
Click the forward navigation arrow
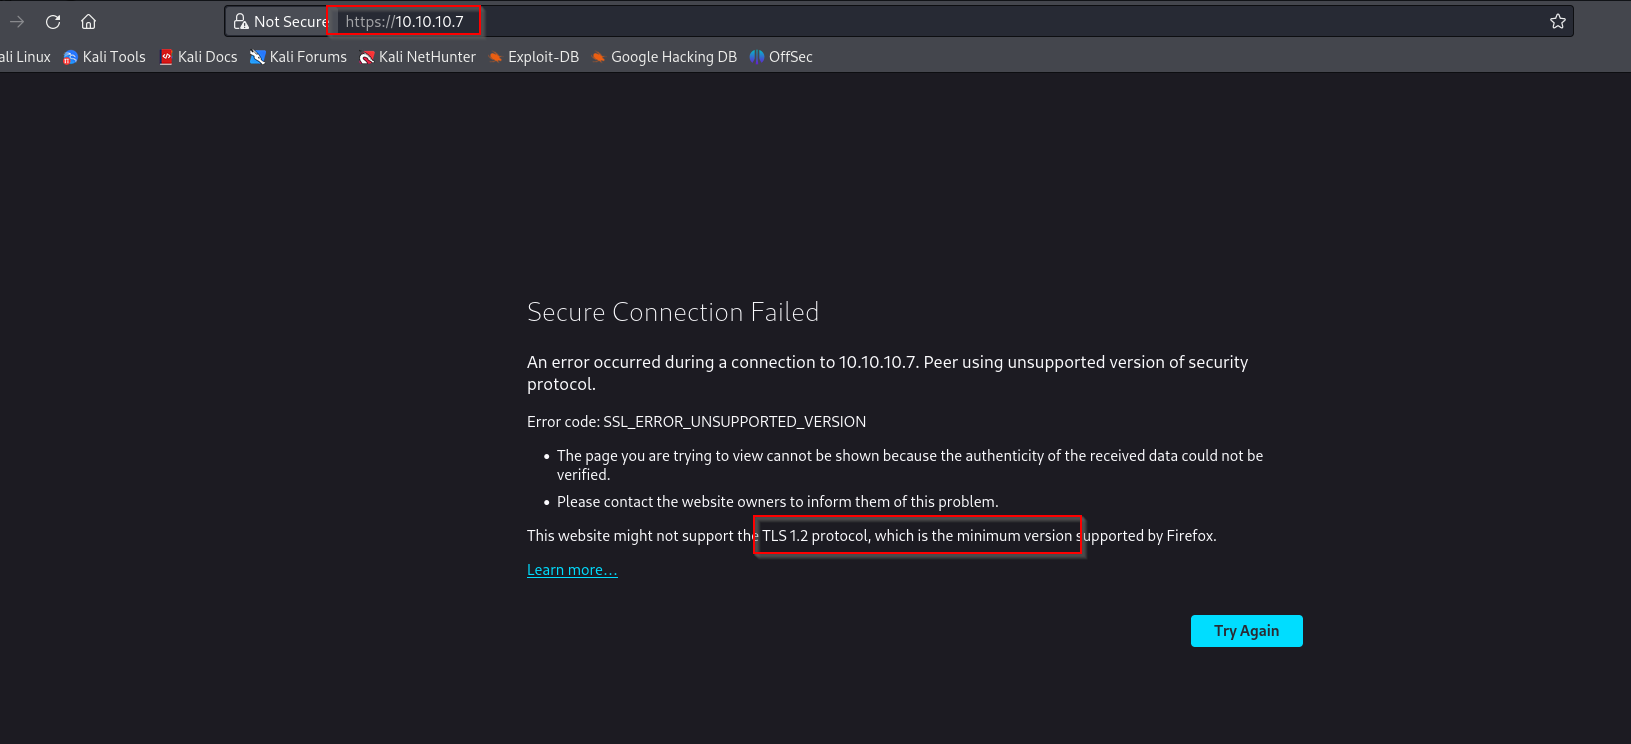(x=17, y=21)
